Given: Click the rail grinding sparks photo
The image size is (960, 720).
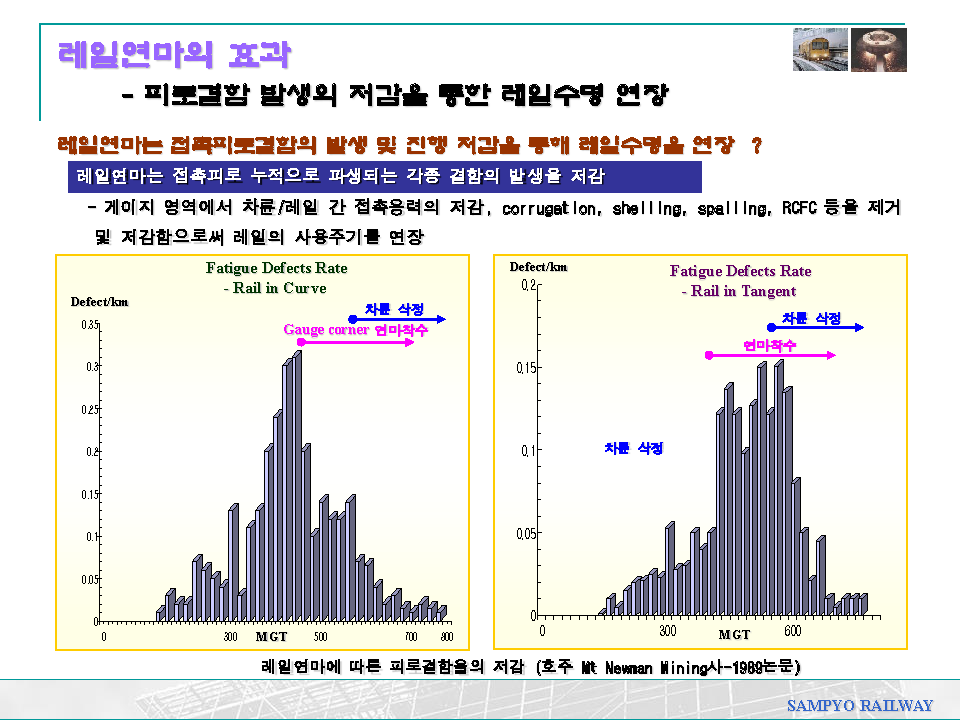Looking at the screenshot, I should [878, 50].
